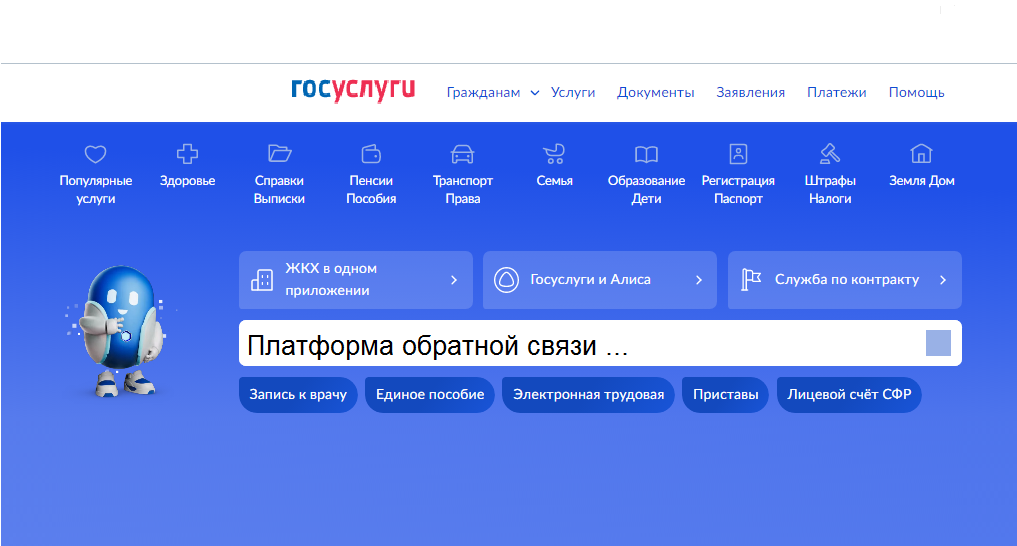Open the ЖКХ в одном приложении banner
The image size is (1017, 546).
355,280
